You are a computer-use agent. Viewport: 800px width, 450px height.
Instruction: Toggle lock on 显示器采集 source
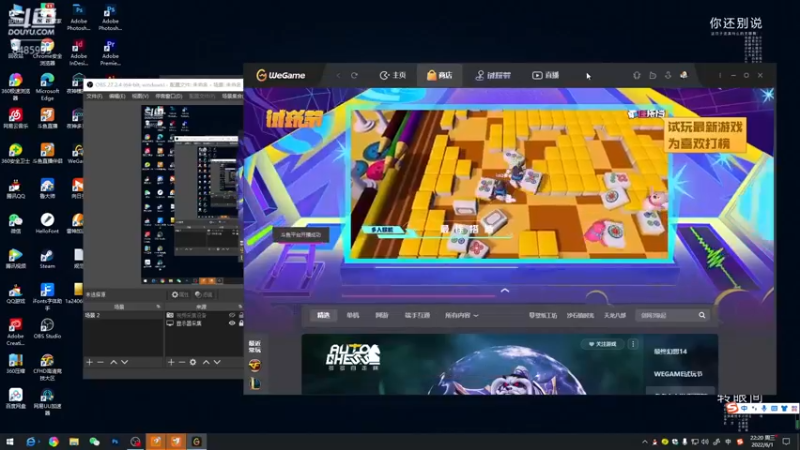pyautogui.click(x=241, y=323)
